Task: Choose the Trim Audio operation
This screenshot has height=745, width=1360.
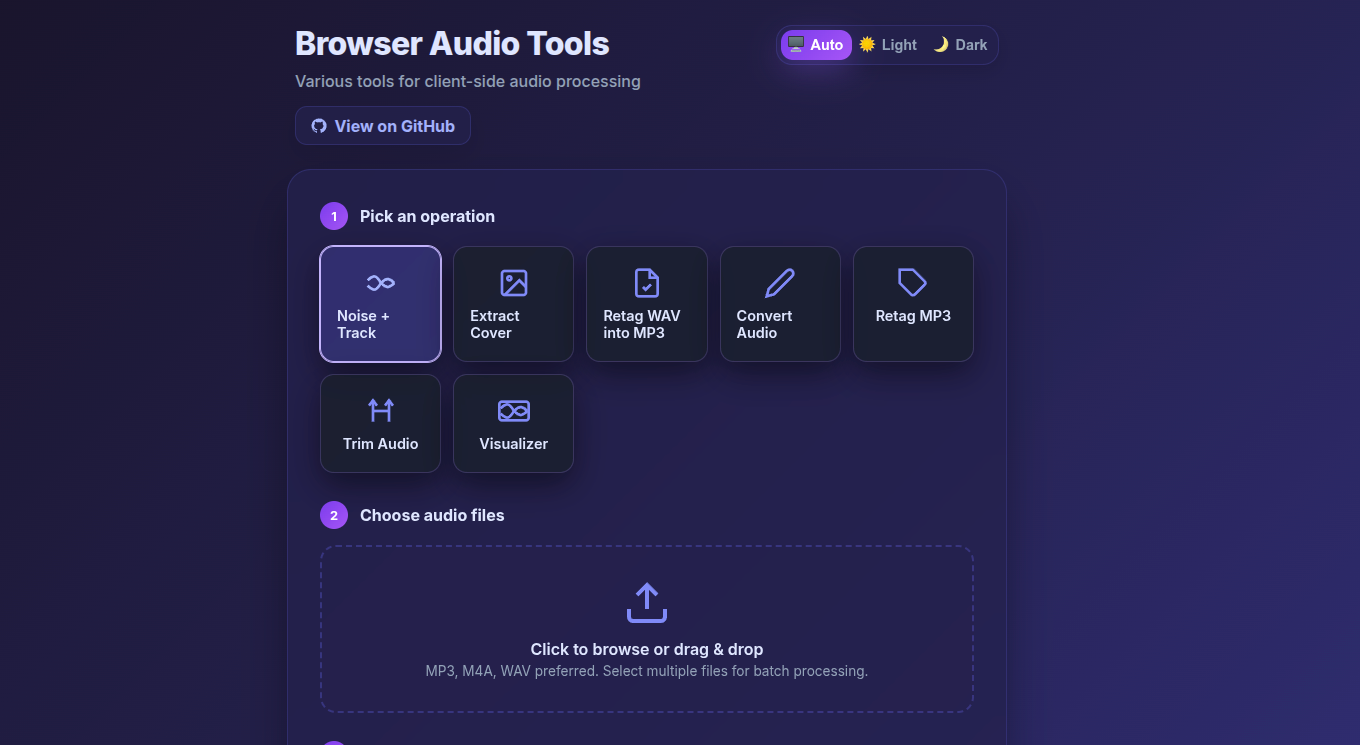Action: (380, 423)
